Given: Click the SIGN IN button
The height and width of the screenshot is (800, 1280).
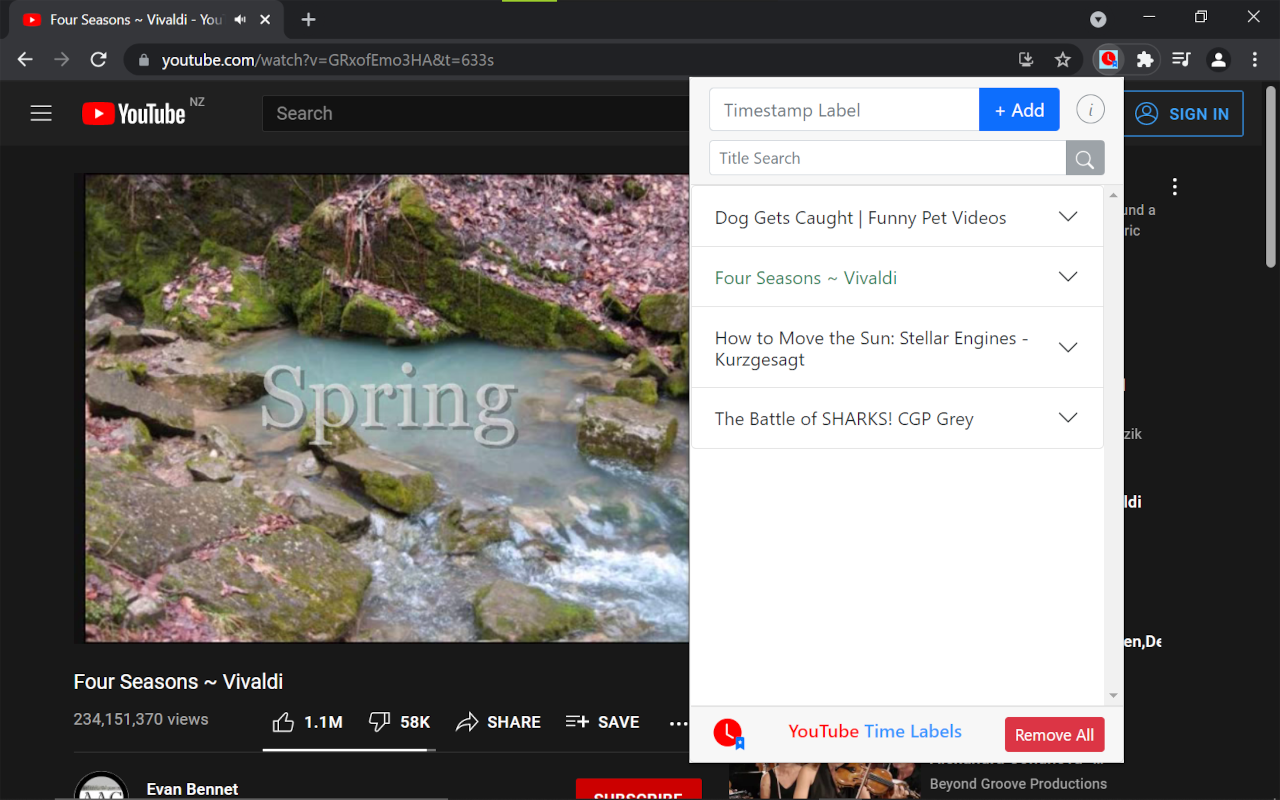Looking at the screenshot, I should [x=1183, y=114].
